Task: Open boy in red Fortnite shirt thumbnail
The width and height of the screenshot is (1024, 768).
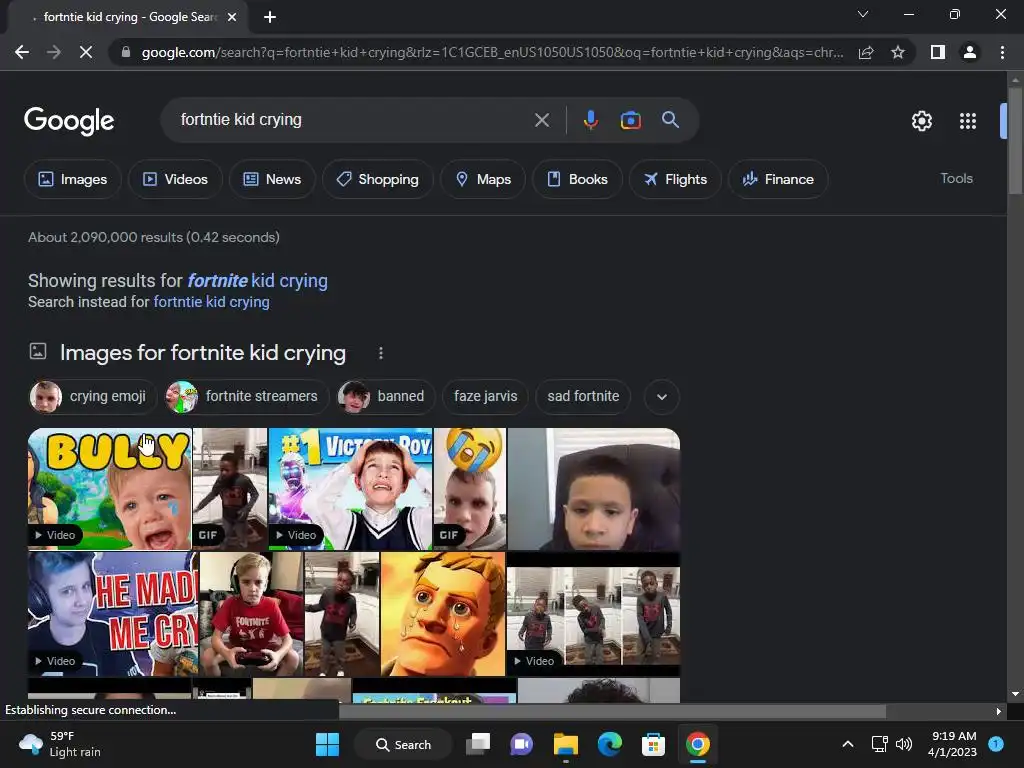Action: pyautogui.click(x=251, y=614)
